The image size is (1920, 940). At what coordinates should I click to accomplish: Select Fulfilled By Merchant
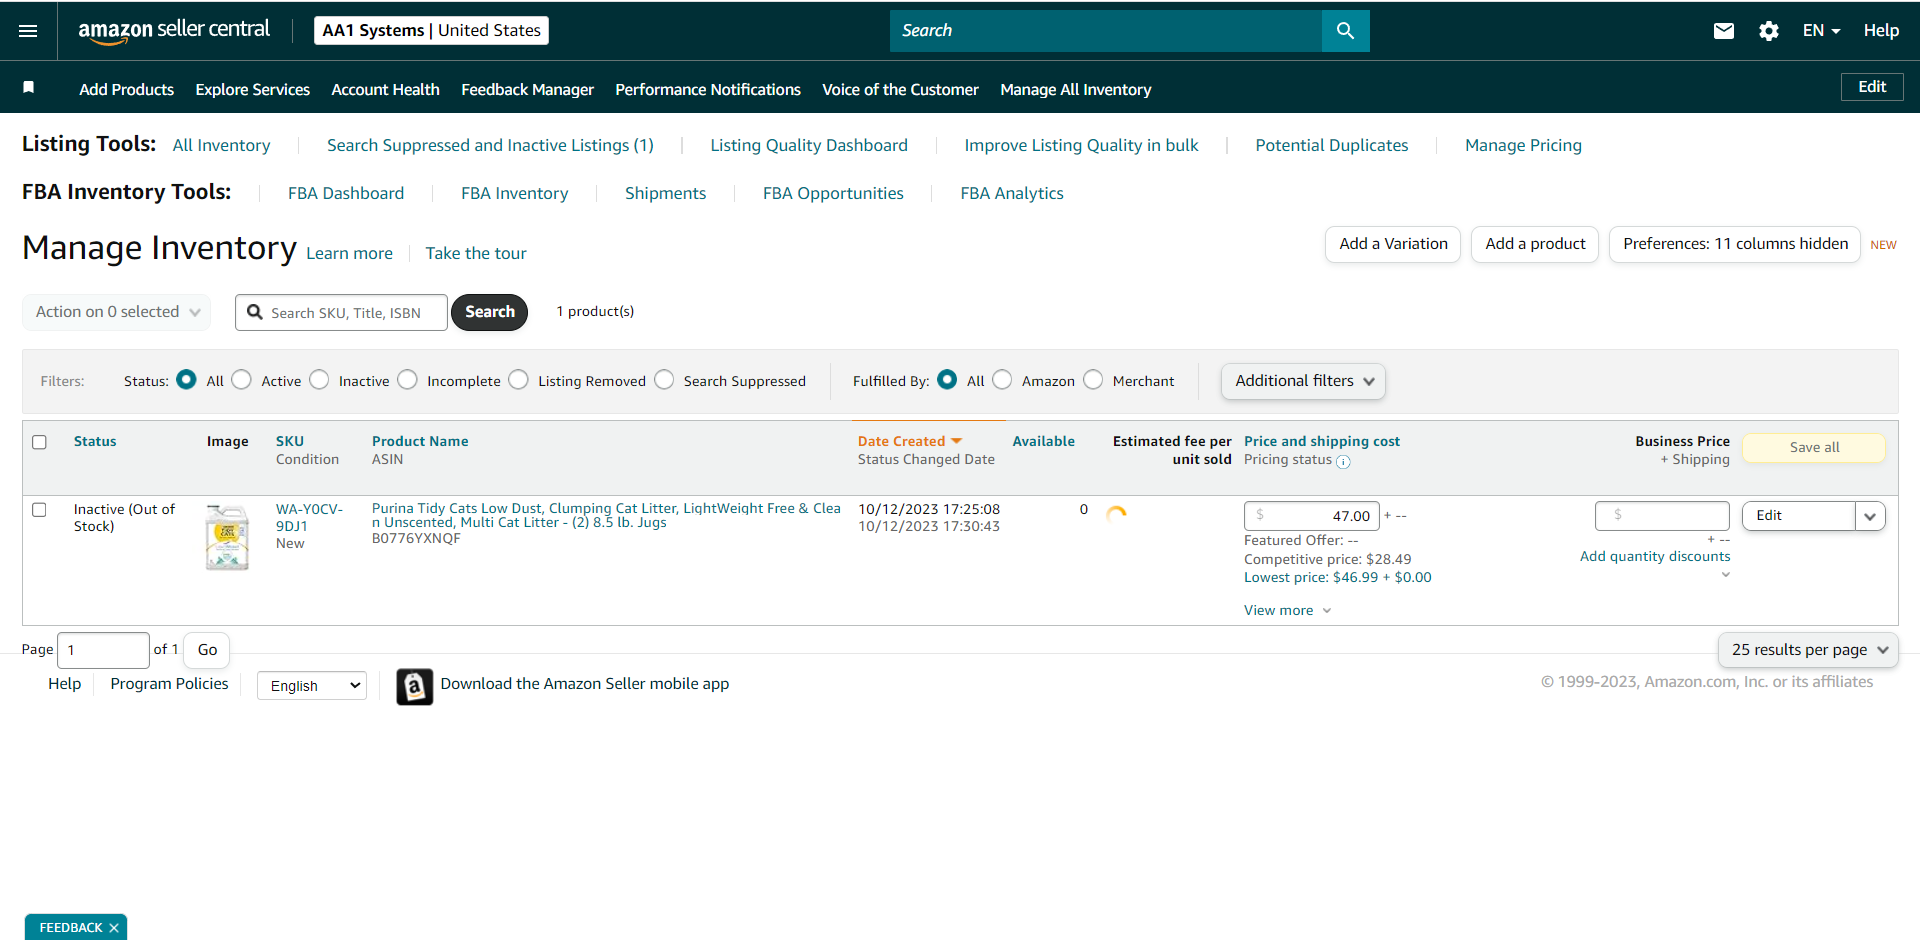1093,380
